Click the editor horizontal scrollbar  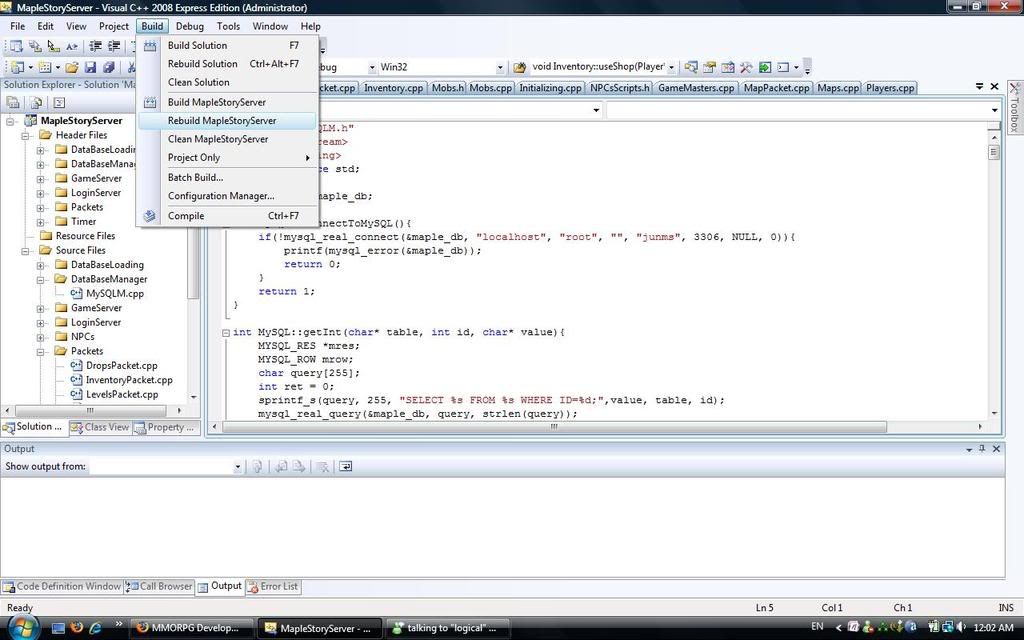tap(553, 426)
